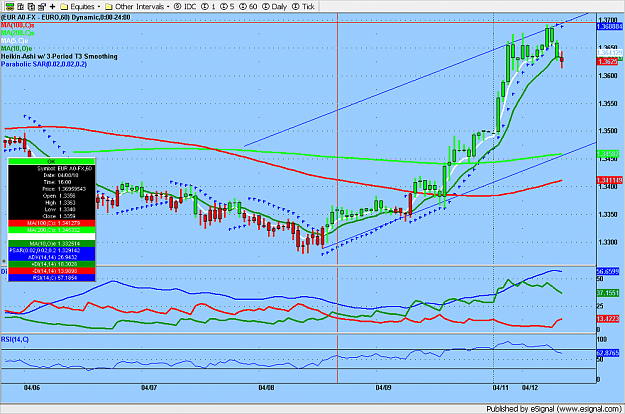Screen dimensions: 625x414
Task: Open the Equities folder dropdown
Action: (x=81, y=6)
